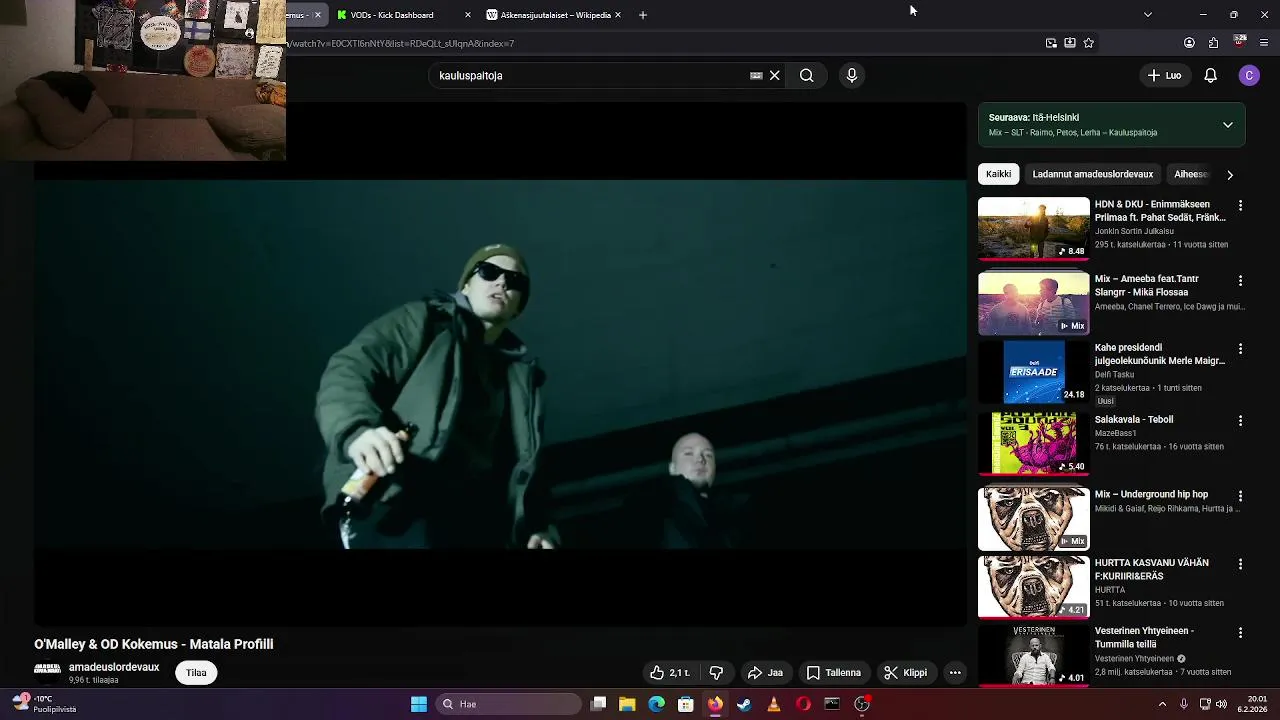List all browser tabs dropdown arrow
The height and width of the screenshot is (720, 1280).
pos(1147,15)
